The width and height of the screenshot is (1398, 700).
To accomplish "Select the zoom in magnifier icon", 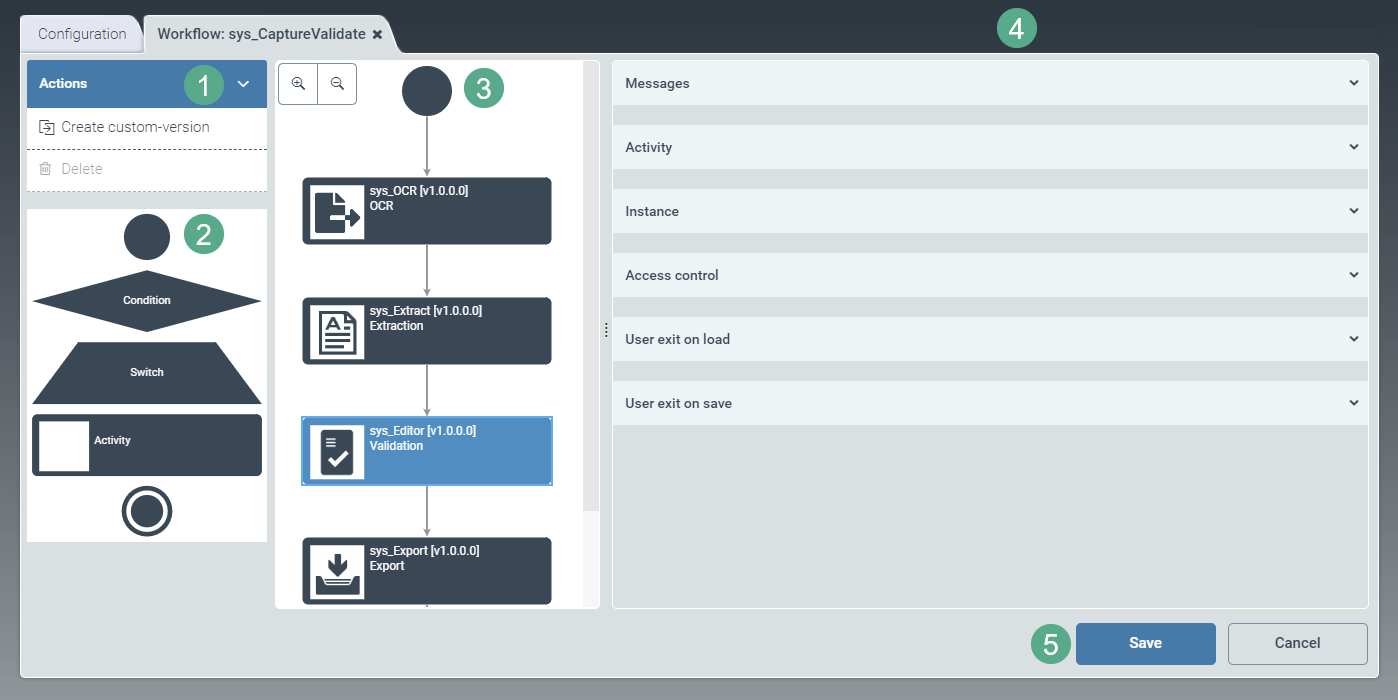I will (x=297, y=84).
